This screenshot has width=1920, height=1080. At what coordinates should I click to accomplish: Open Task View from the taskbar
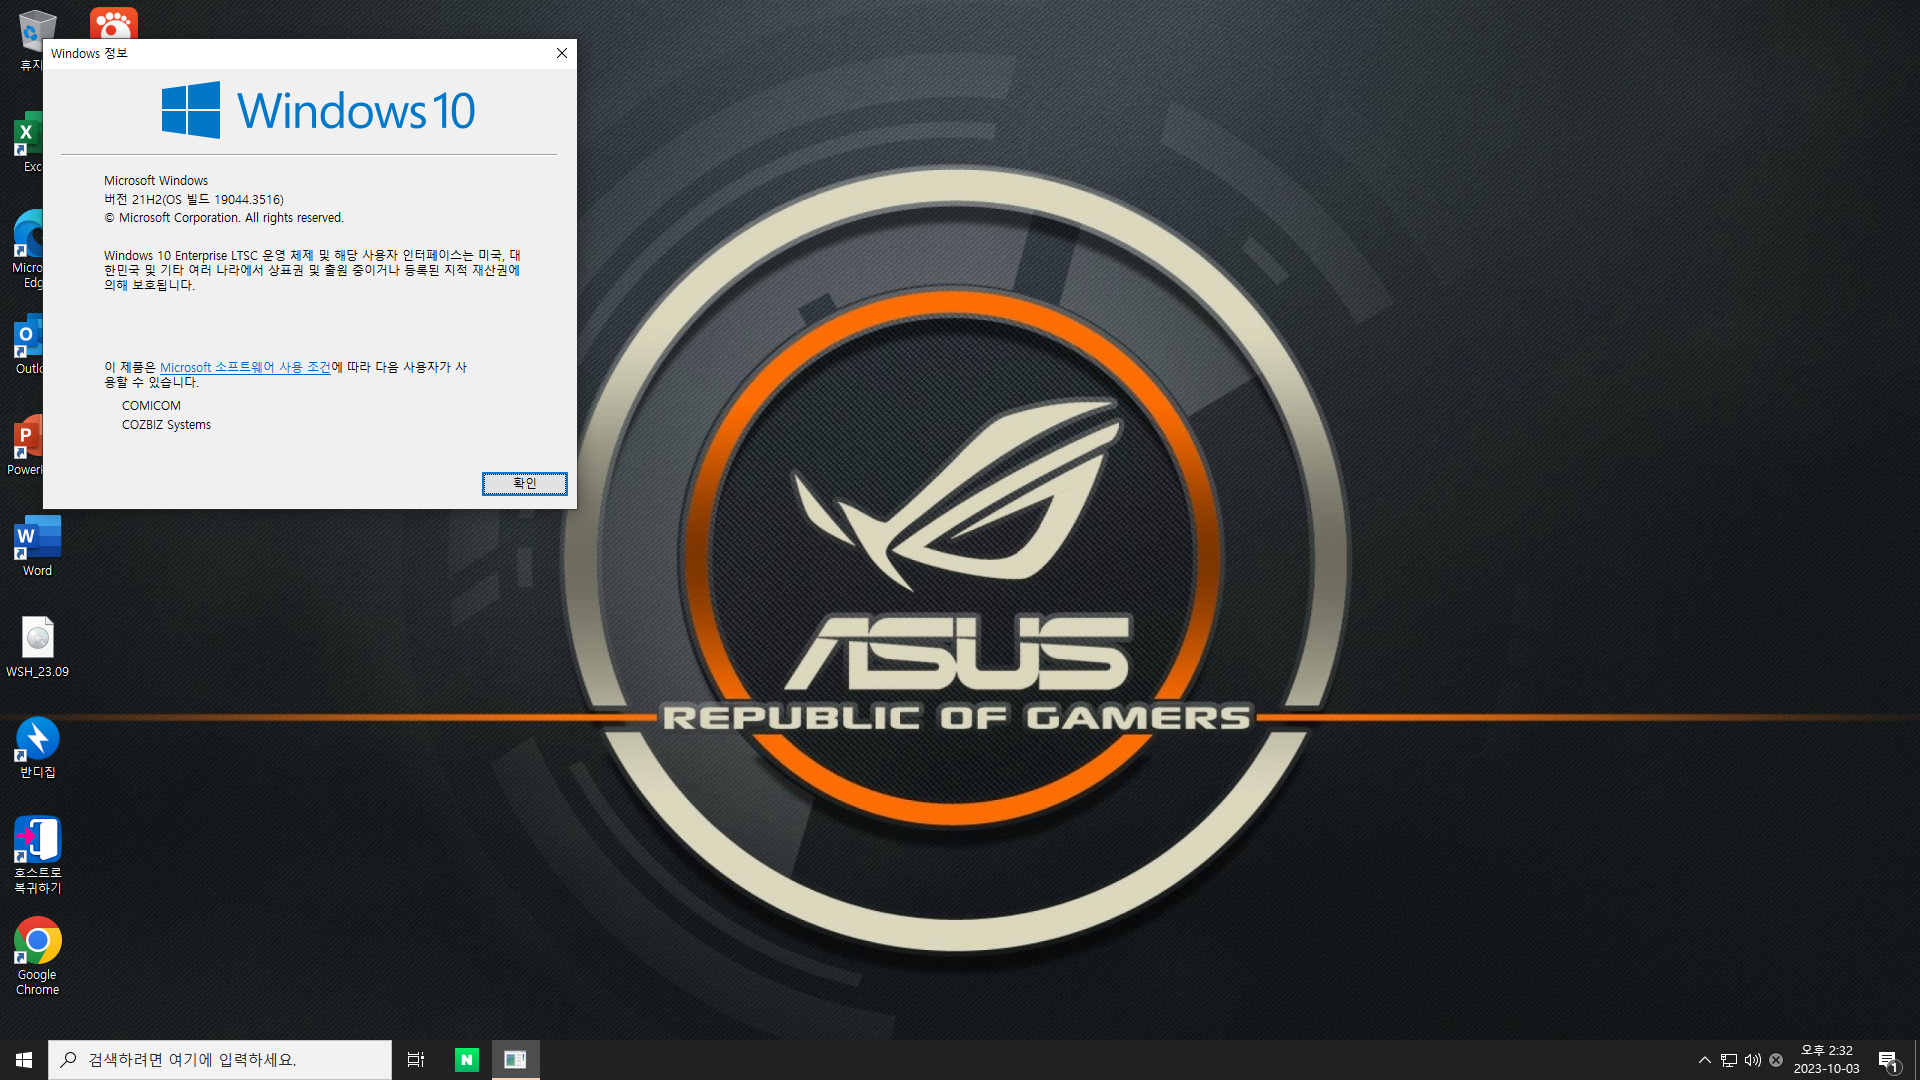click(x=416, y=1060)
